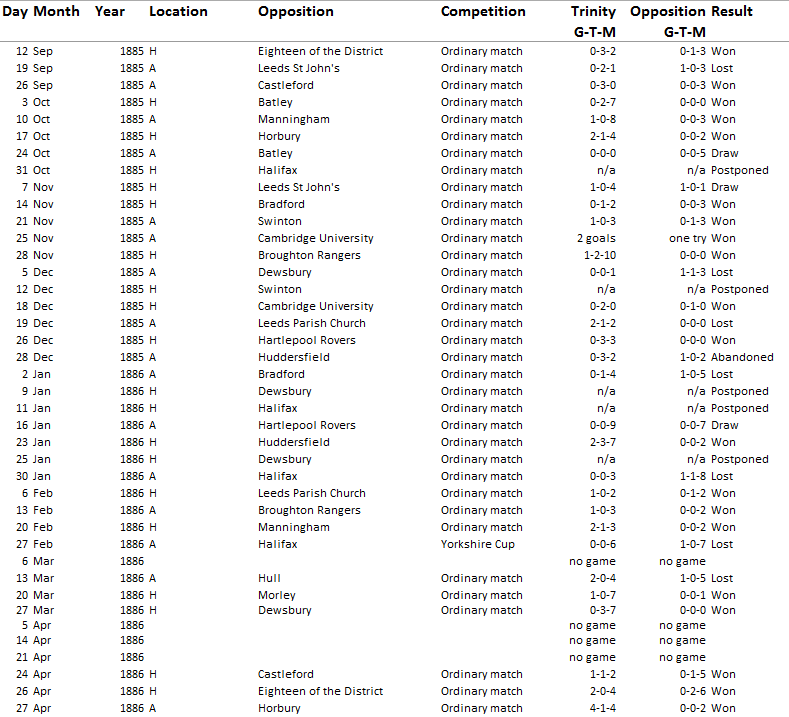Click Trinity score '1-0-8'
This screenshot has width=789, height=717.
603,119
